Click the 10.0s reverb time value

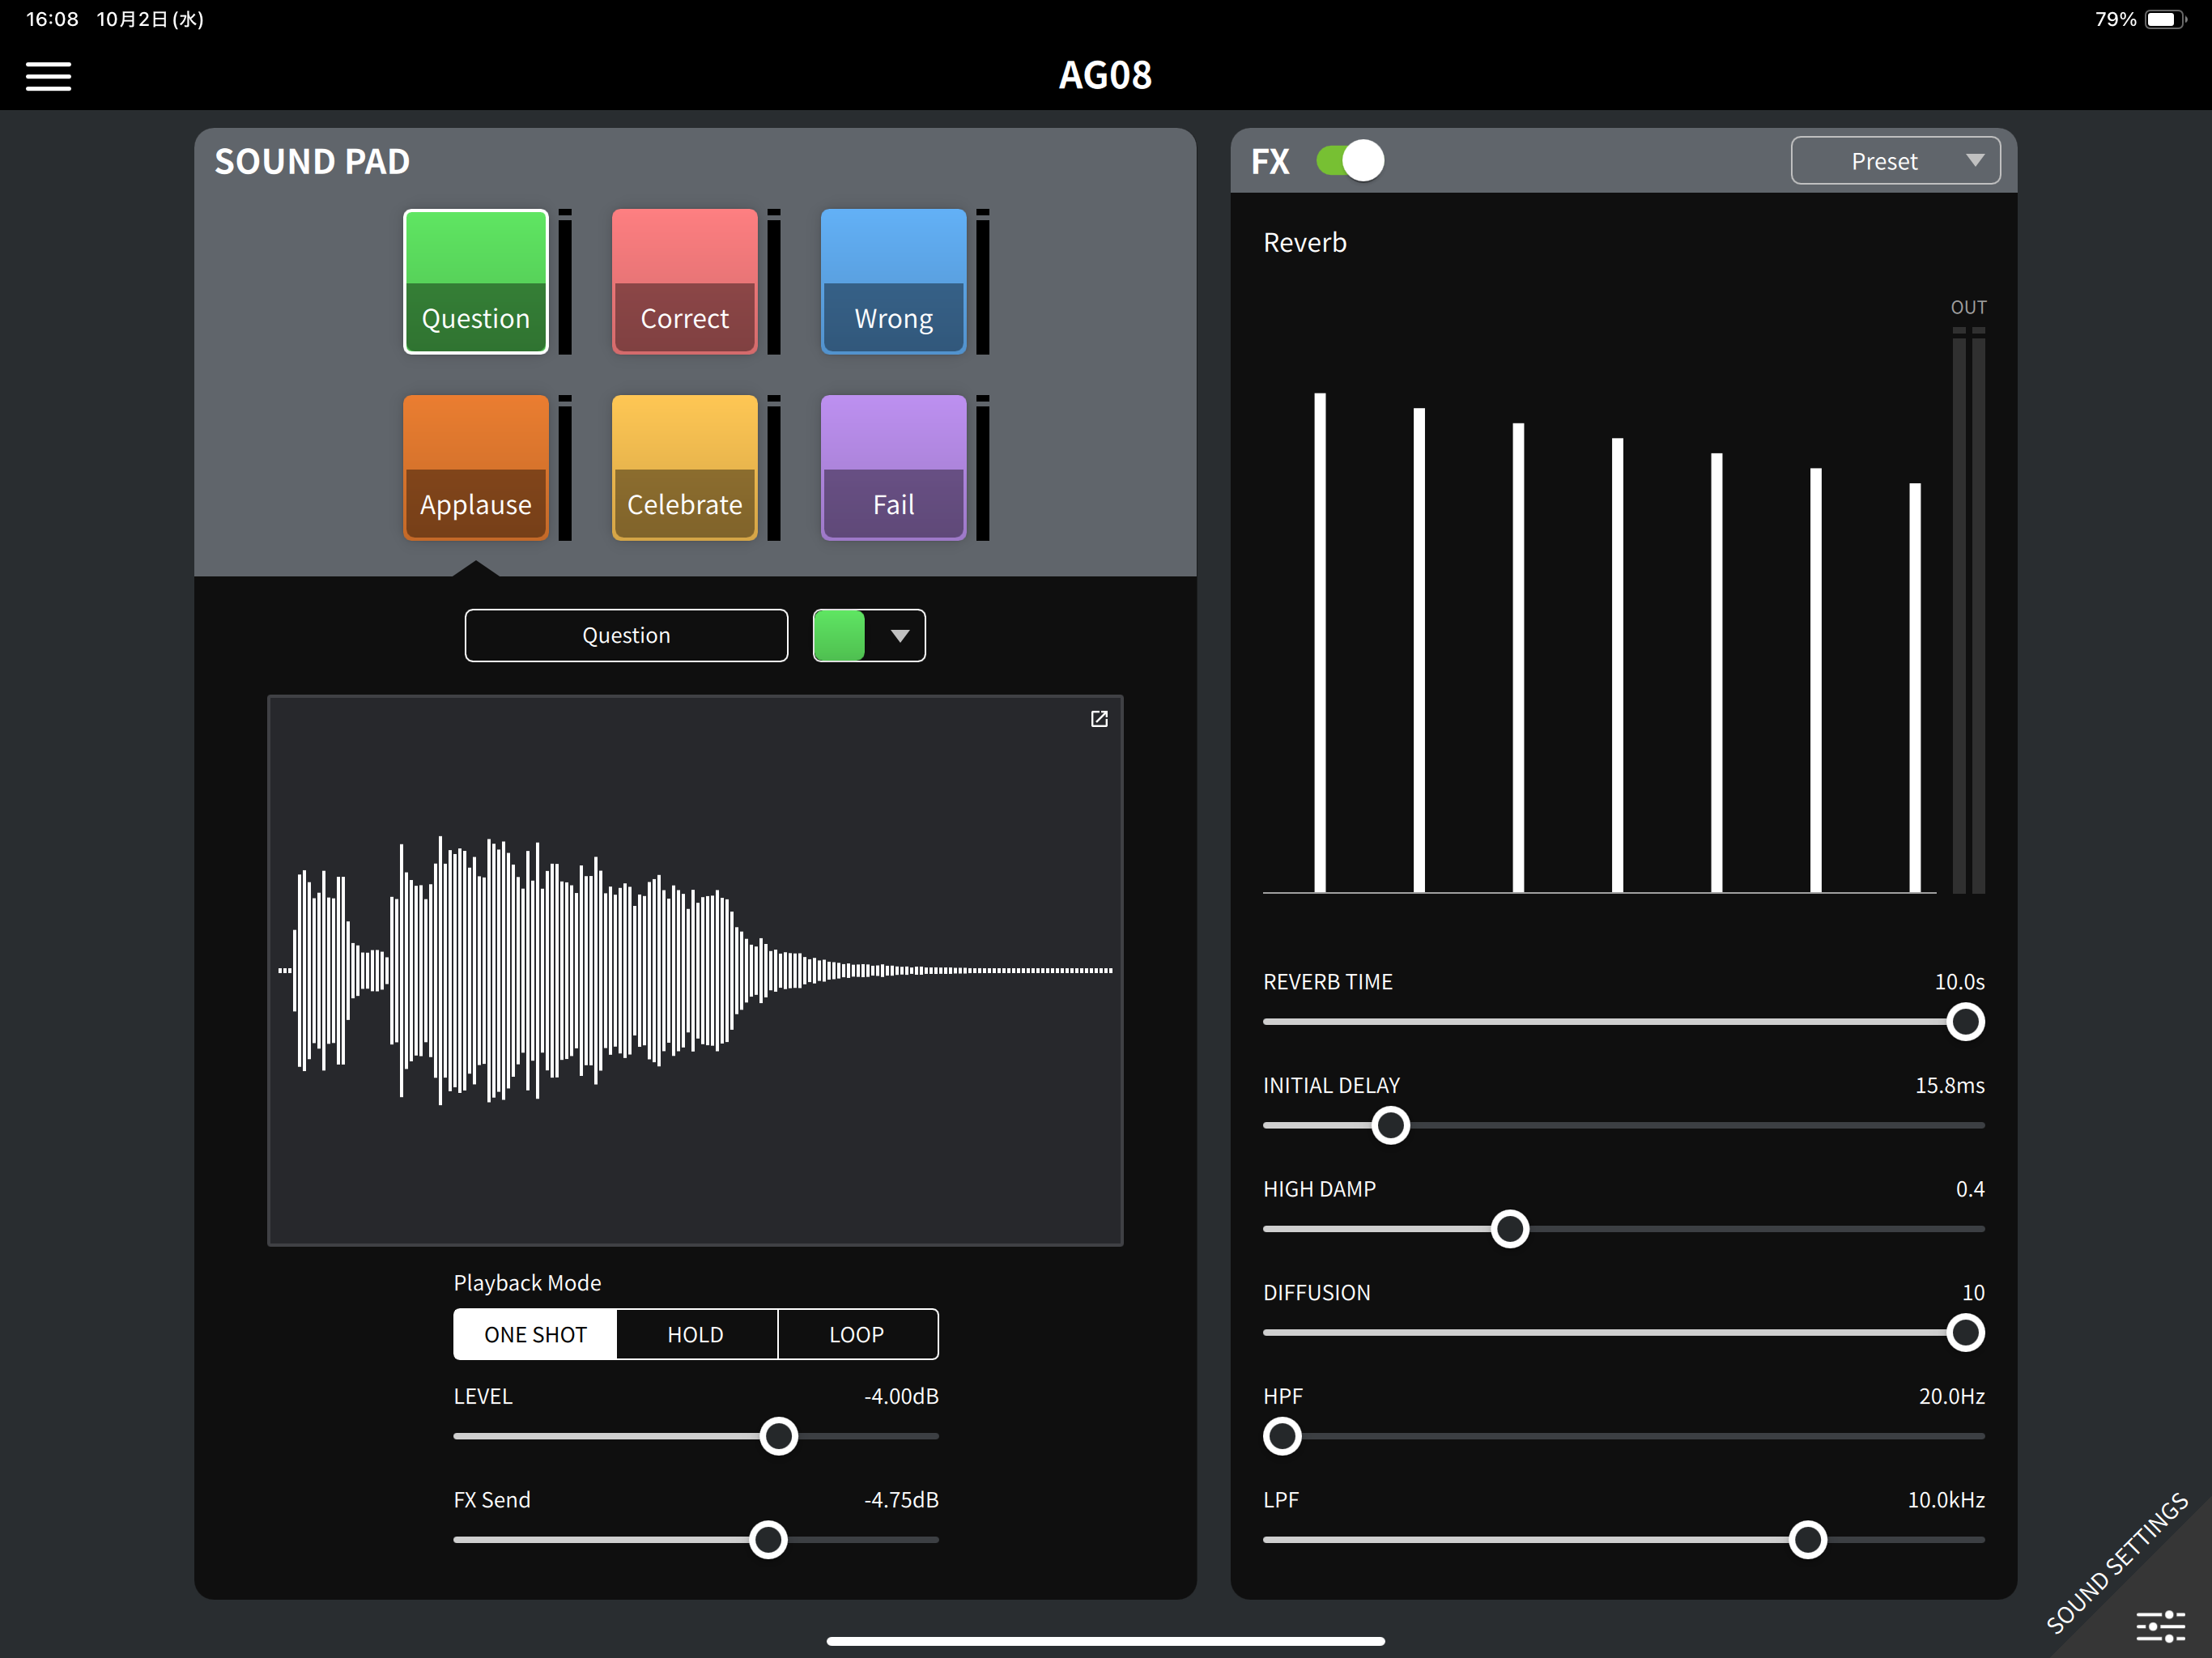click(x=1959, y=982)
